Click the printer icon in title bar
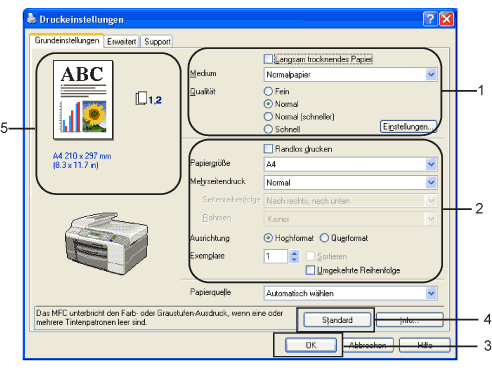The width and height of the screenshot is (492, 384). pyautogui.click(x=32, y=19)
